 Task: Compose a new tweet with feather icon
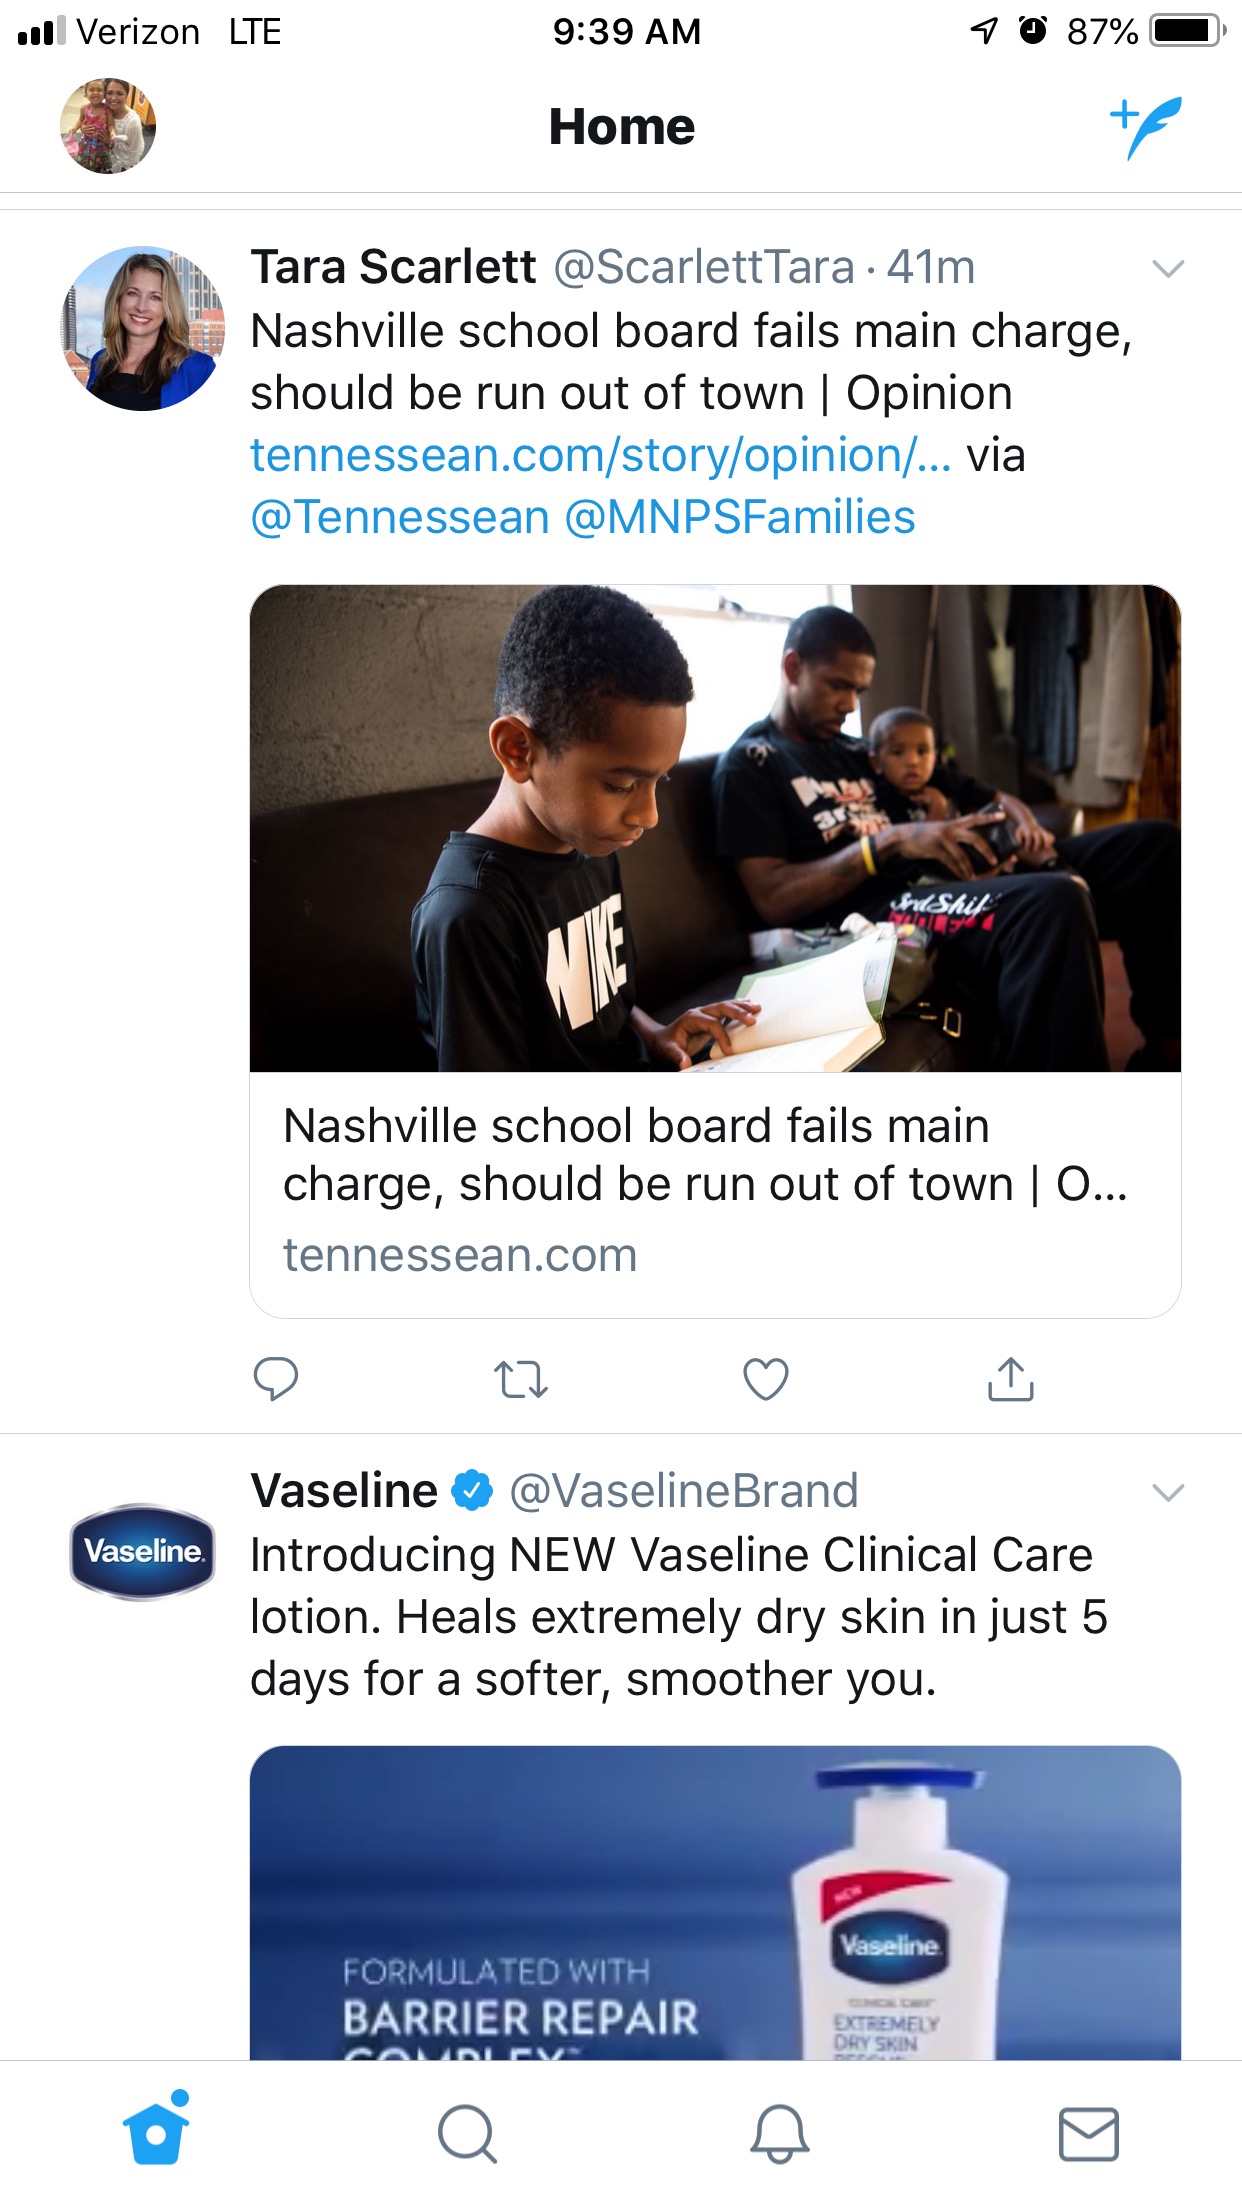click(1146, 127)
